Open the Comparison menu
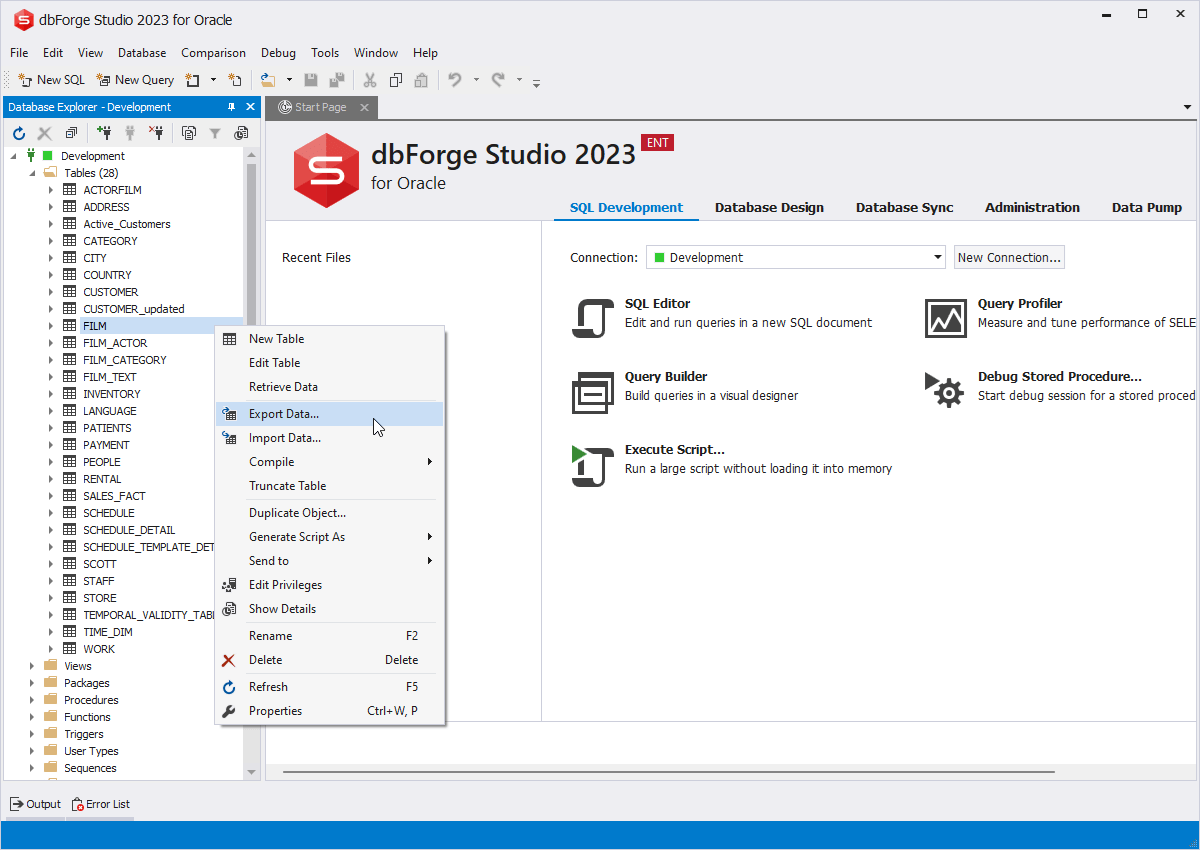Viewport: 1200px width, 850px height. (x=213, y=53)
